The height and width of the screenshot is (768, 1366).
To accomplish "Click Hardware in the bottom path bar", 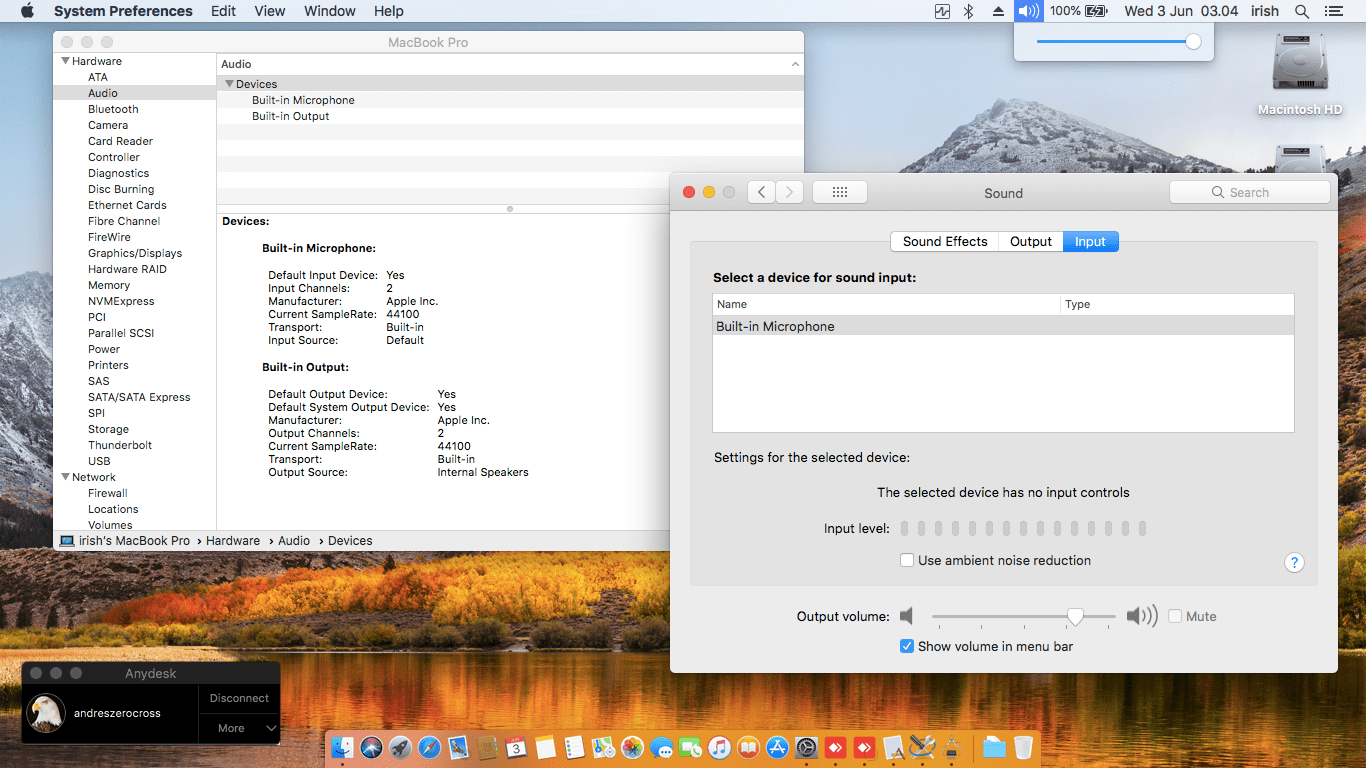I will [x=233, y=541].
